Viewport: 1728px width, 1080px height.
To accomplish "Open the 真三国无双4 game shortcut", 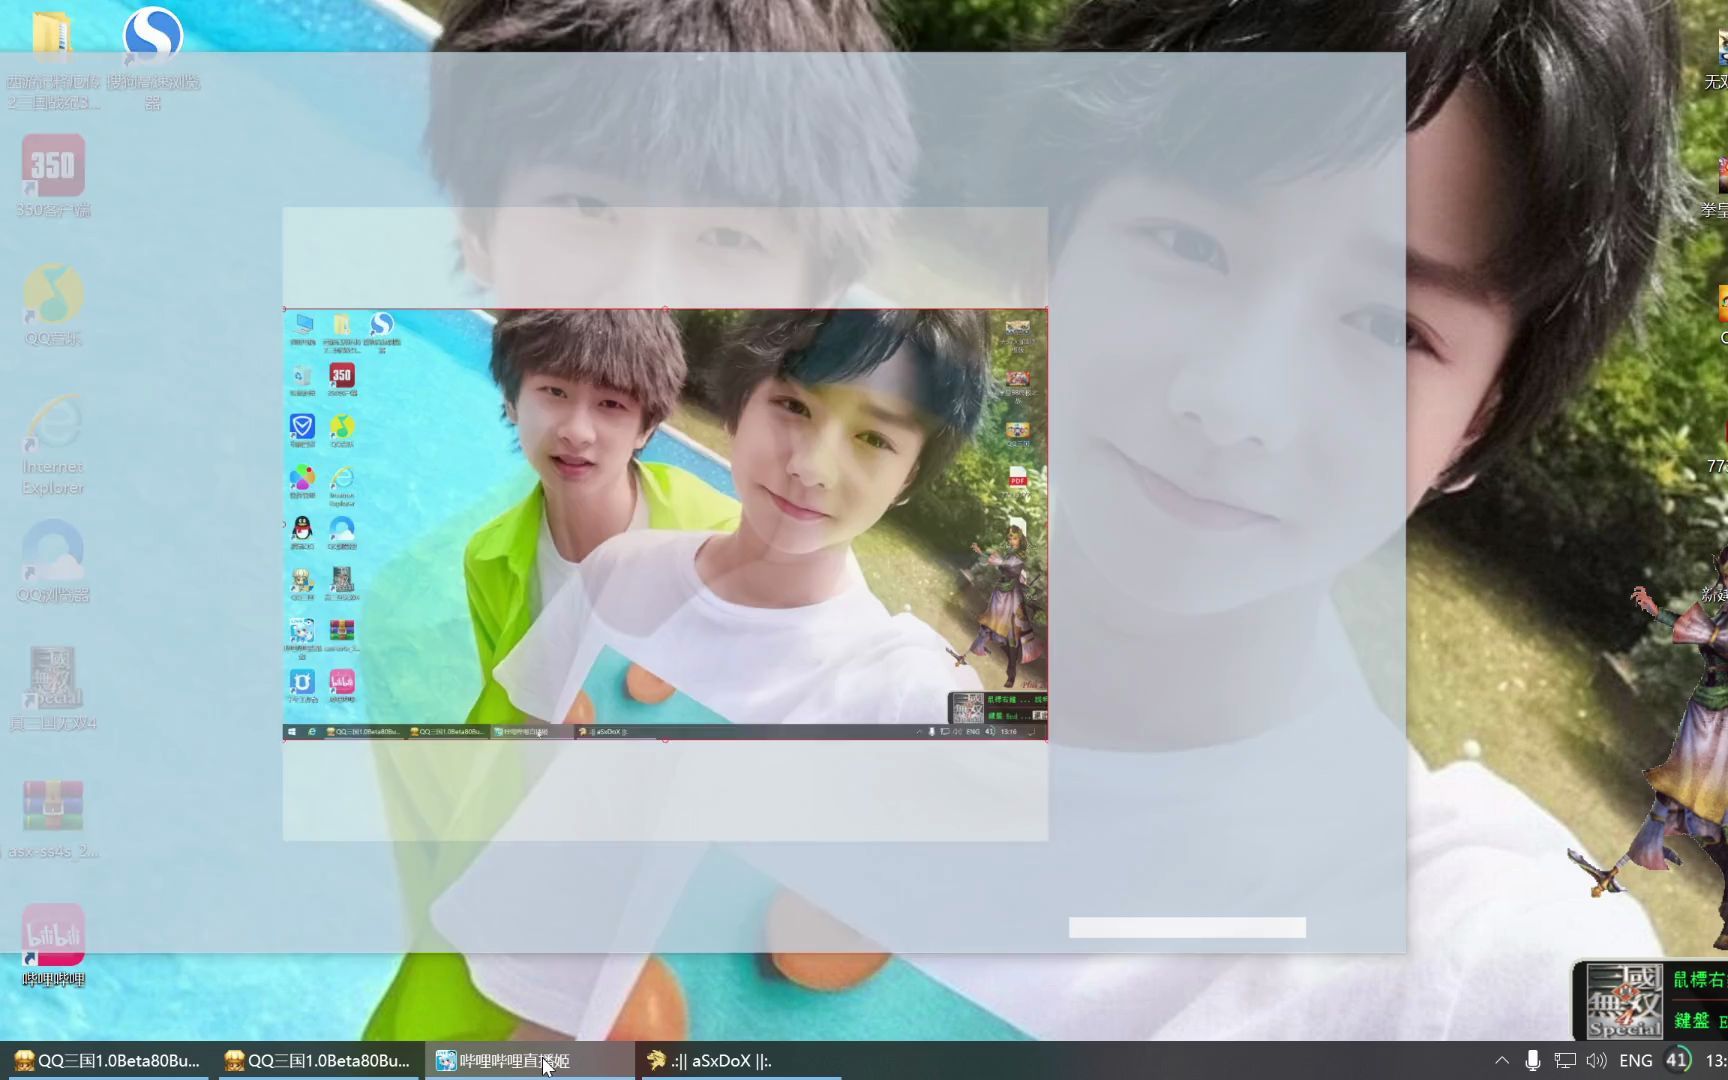I will pyautogui.click(x=53, y=688).
